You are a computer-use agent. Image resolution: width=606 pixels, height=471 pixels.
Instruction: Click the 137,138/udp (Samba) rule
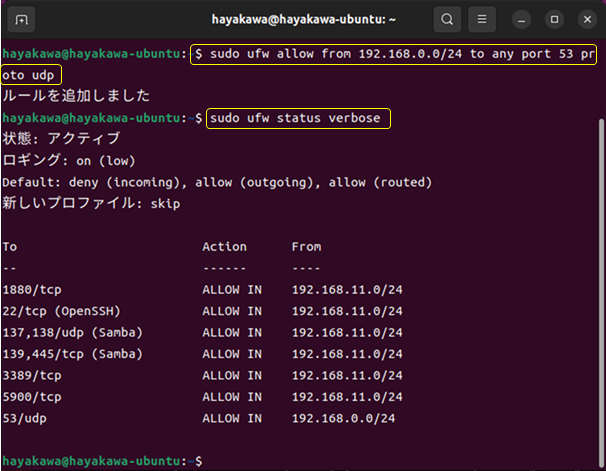click(72, 332)
